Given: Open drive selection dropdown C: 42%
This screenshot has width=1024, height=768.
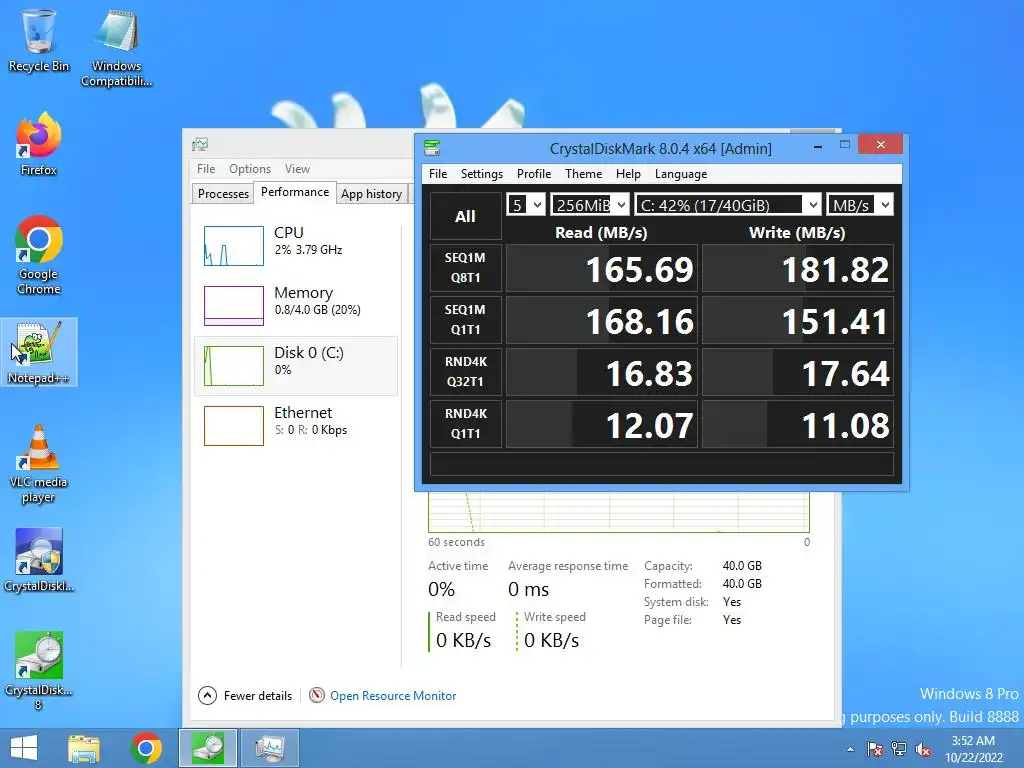Looking at the screenshot, I should 728,205.
